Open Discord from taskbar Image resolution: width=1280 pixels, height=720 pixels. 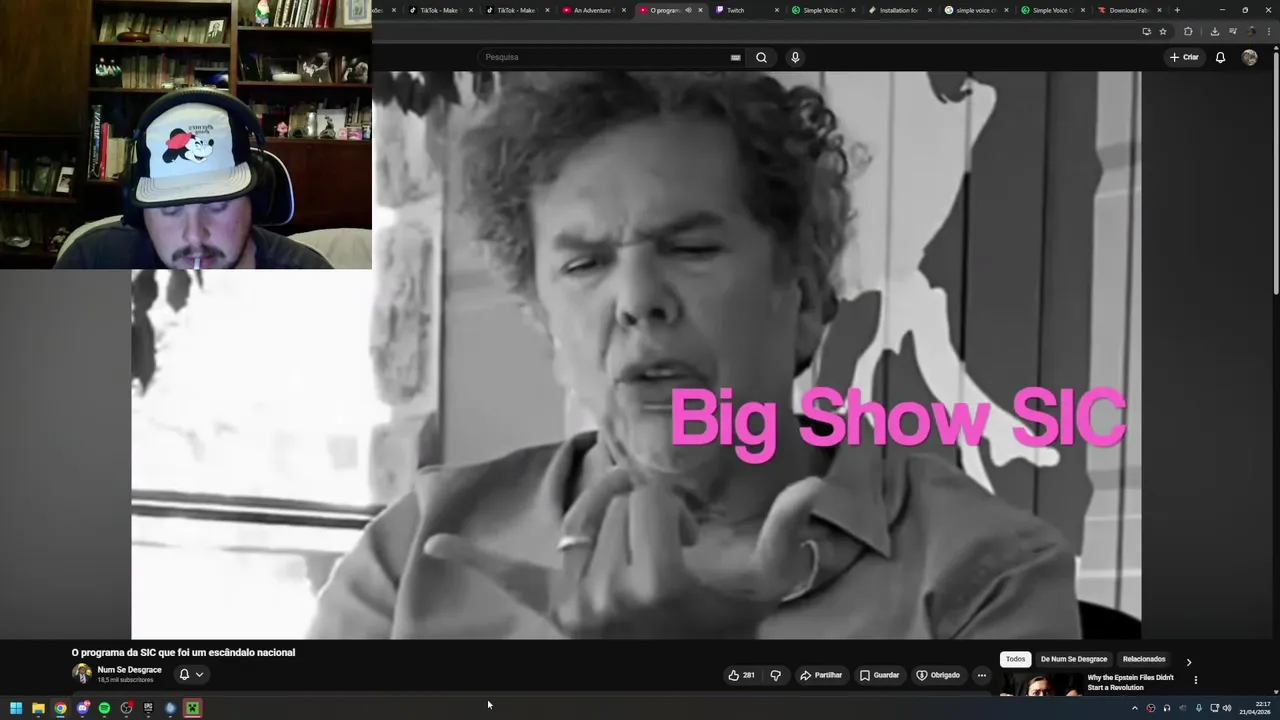(x=82, y=708)
